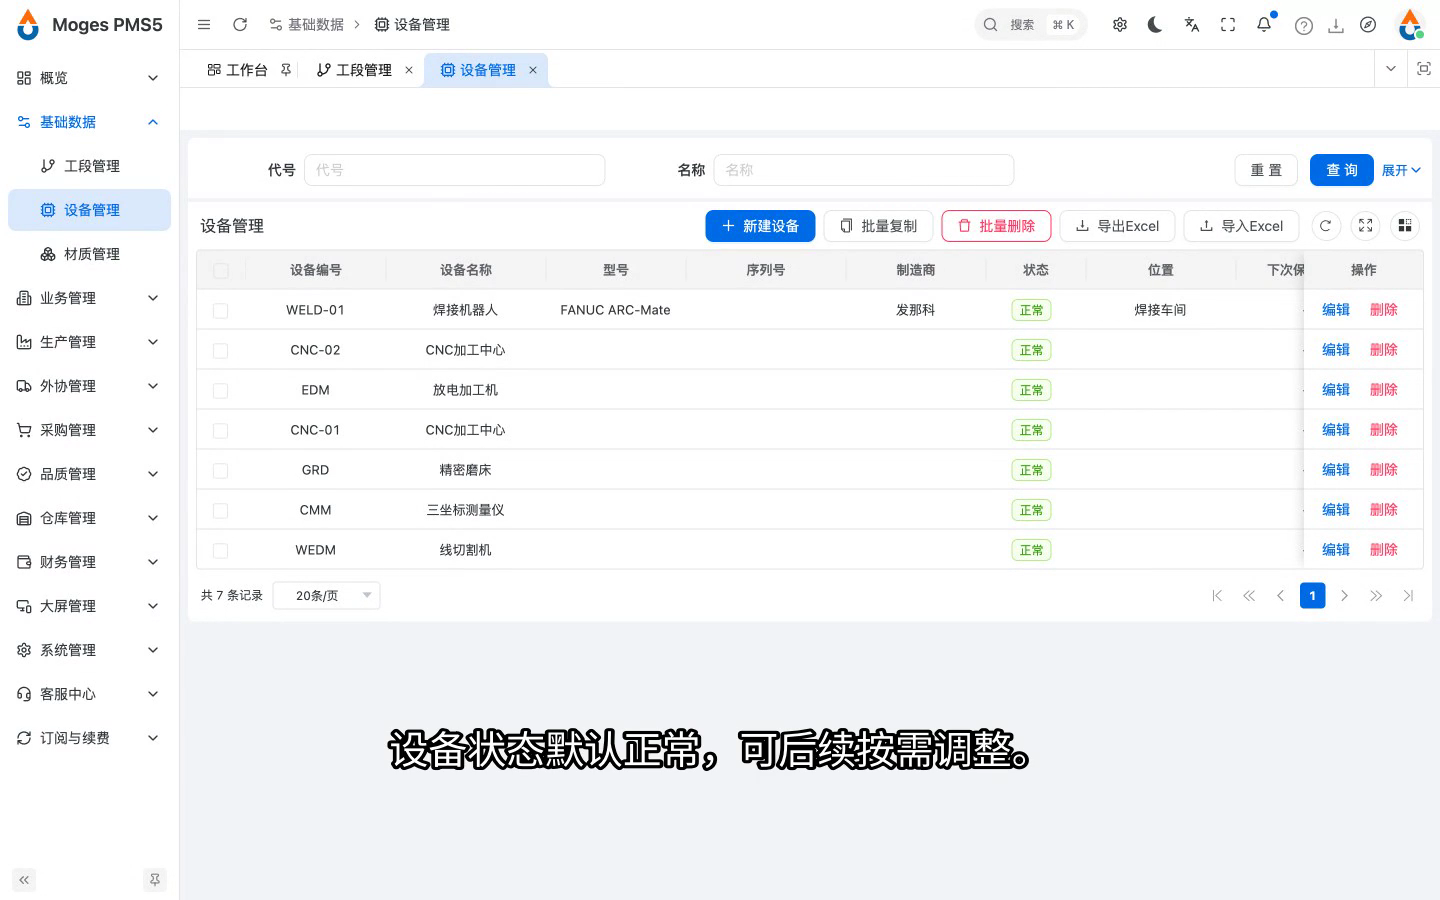Image resolution: width=1440 pixels, height=900 pixels.
Task: Check the WEDM row checkbox
Action: (x=221, y=551)
